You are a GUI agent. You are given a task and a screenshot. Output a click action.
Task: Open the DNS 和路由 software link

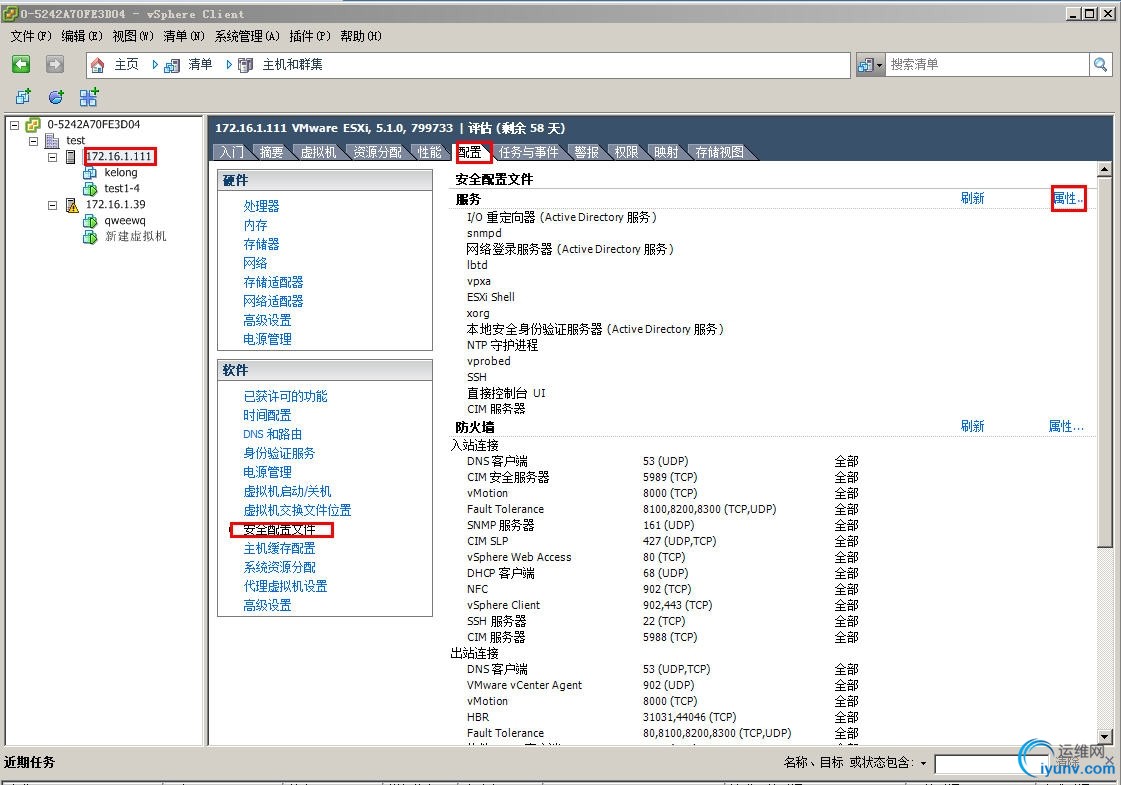pyautogui.click(x=272, y=434)
